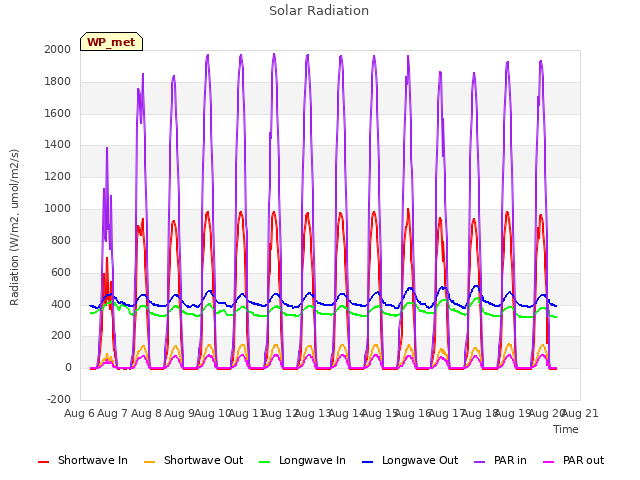The height and width of the screenshot is (480, 640).
Task: Toggle the PAR in legend entry
Action: click(x=500, y=460)
